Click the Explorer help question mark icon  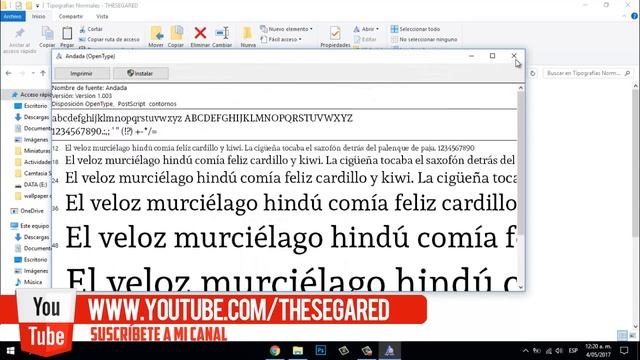coord(634,16)
